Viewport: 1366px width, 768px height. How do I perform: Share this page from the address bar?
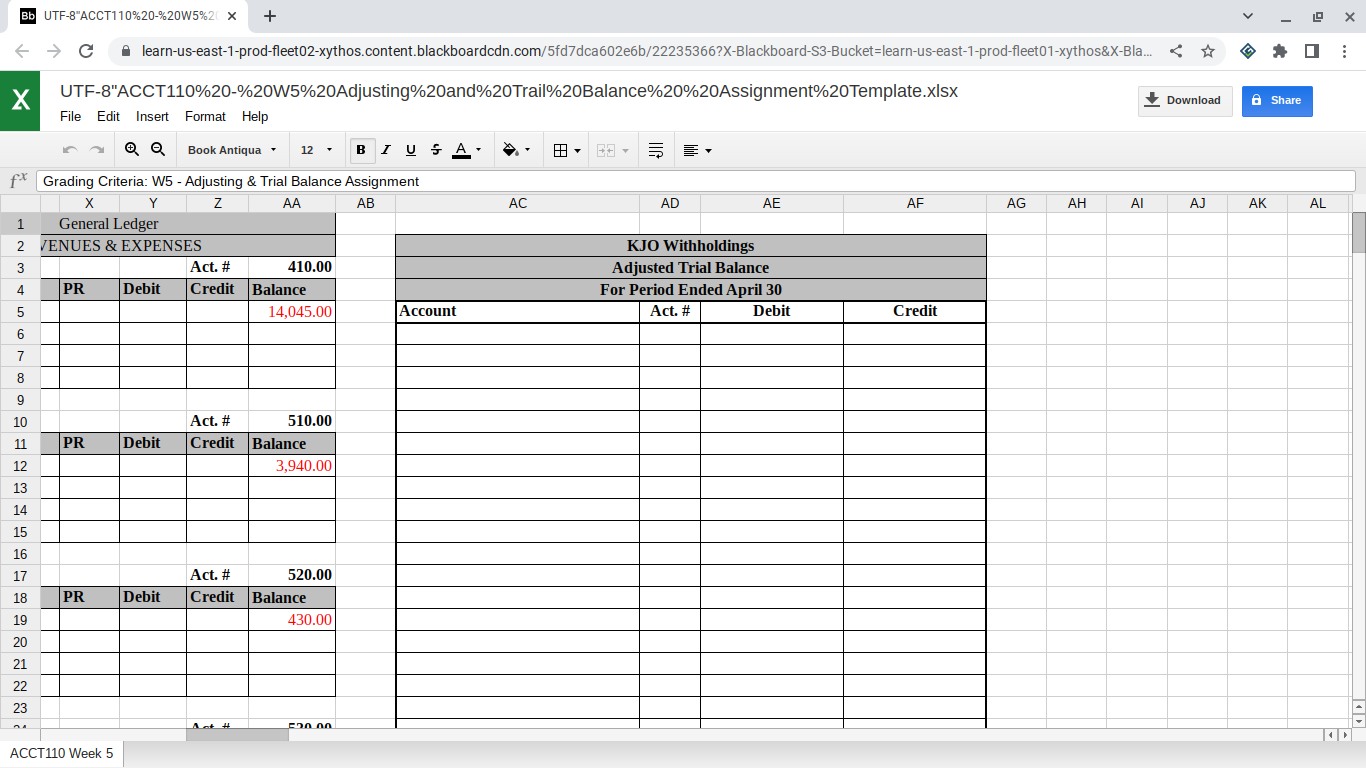[x=1176, y=51]
